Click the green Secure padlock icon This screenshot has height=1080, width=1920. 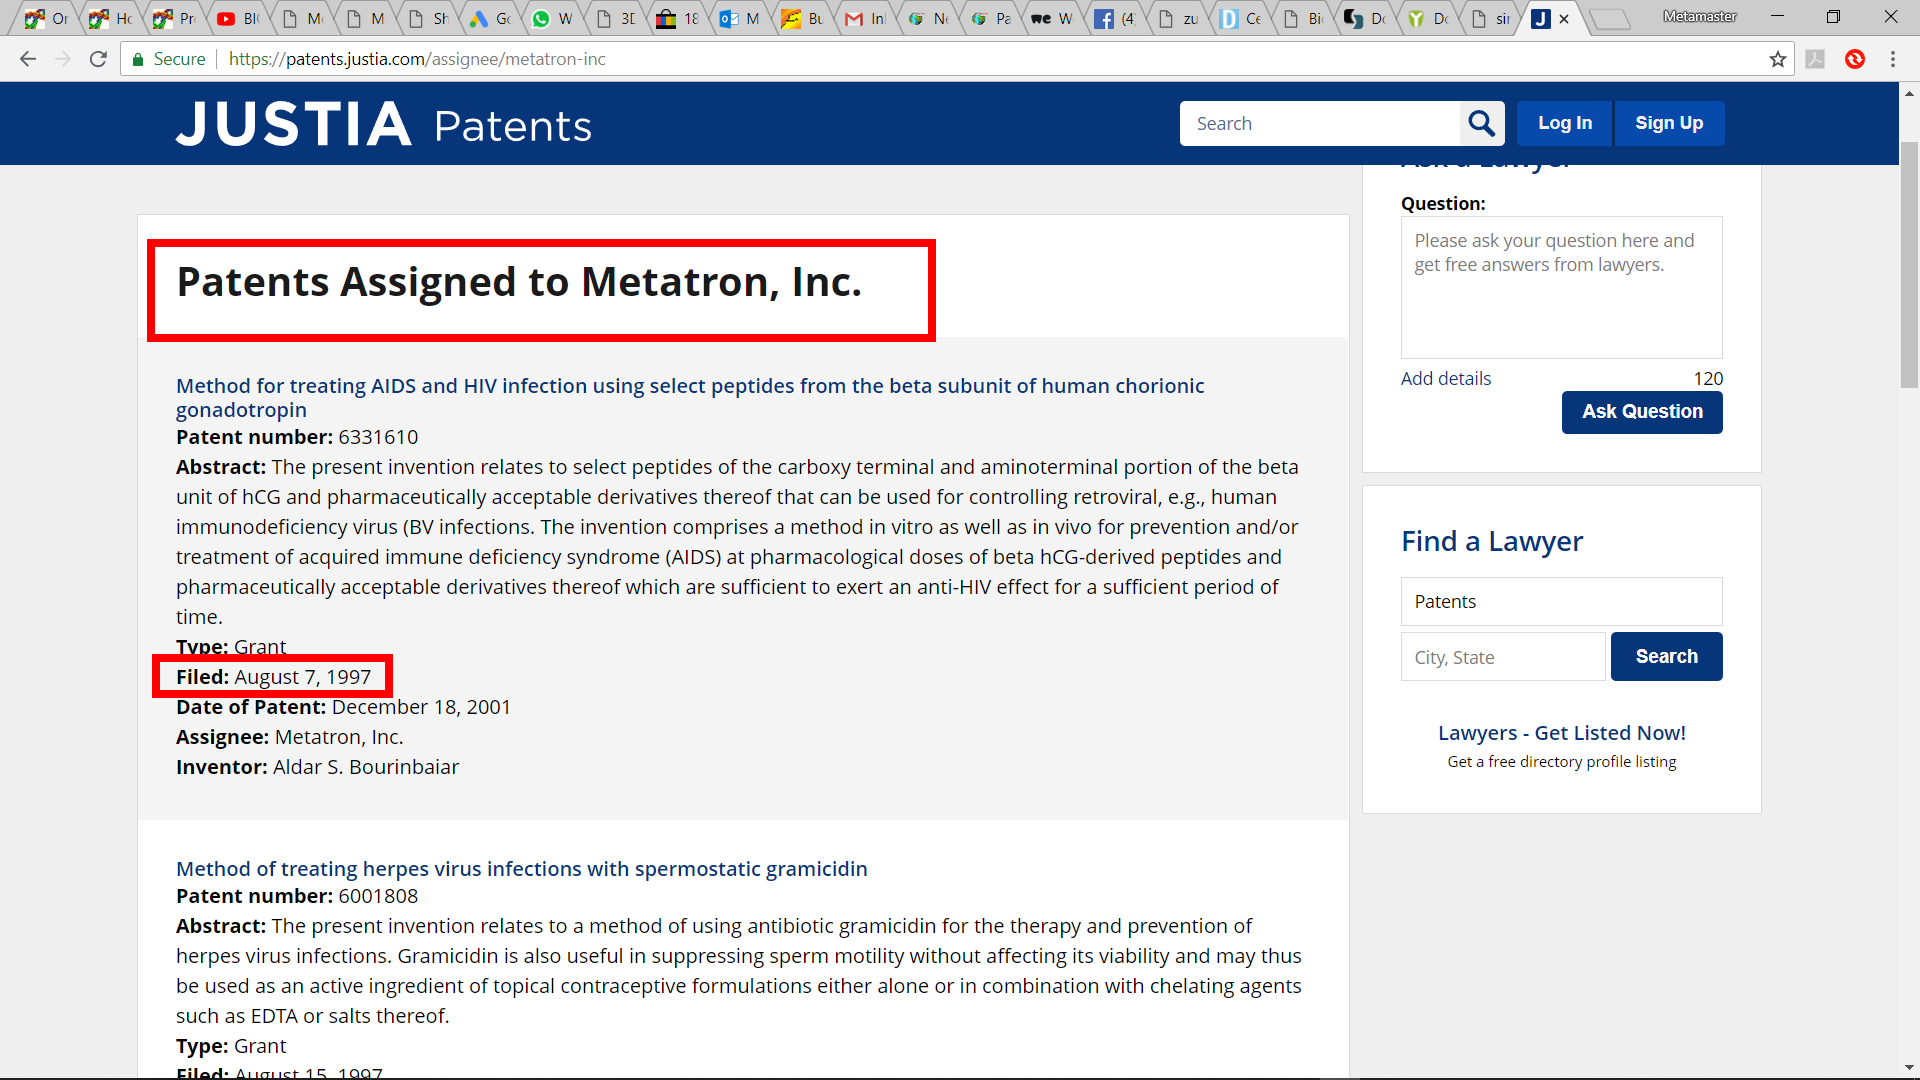tap(139, 60)
